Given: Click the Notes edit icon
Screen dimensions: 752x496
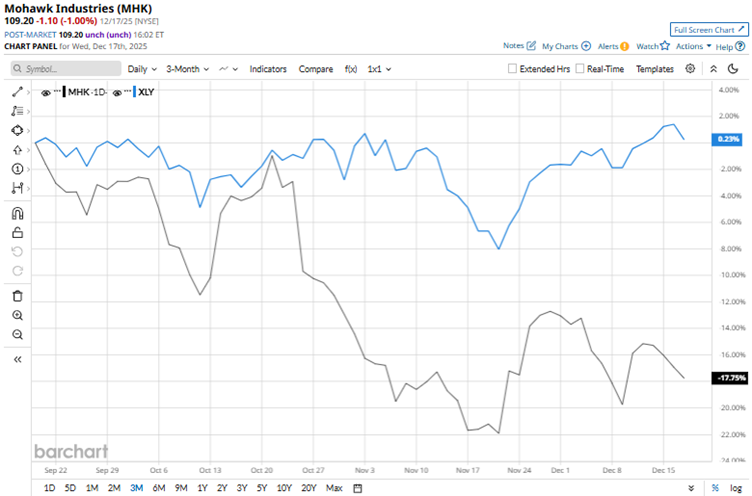Looking at the screenshot, I should tap(531, 46).
